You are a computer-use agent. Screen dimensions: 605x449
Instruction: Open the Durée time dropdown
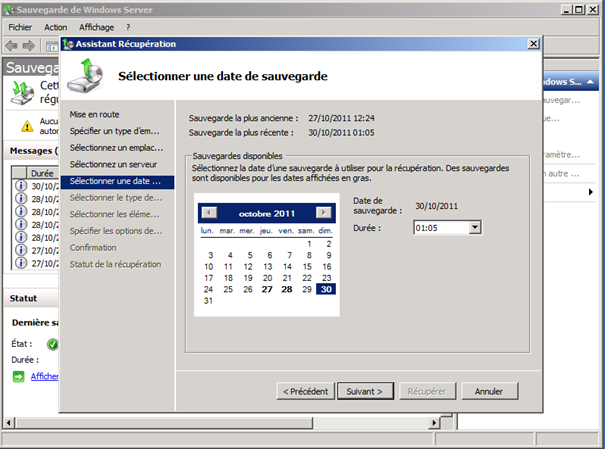click(475, 228)
